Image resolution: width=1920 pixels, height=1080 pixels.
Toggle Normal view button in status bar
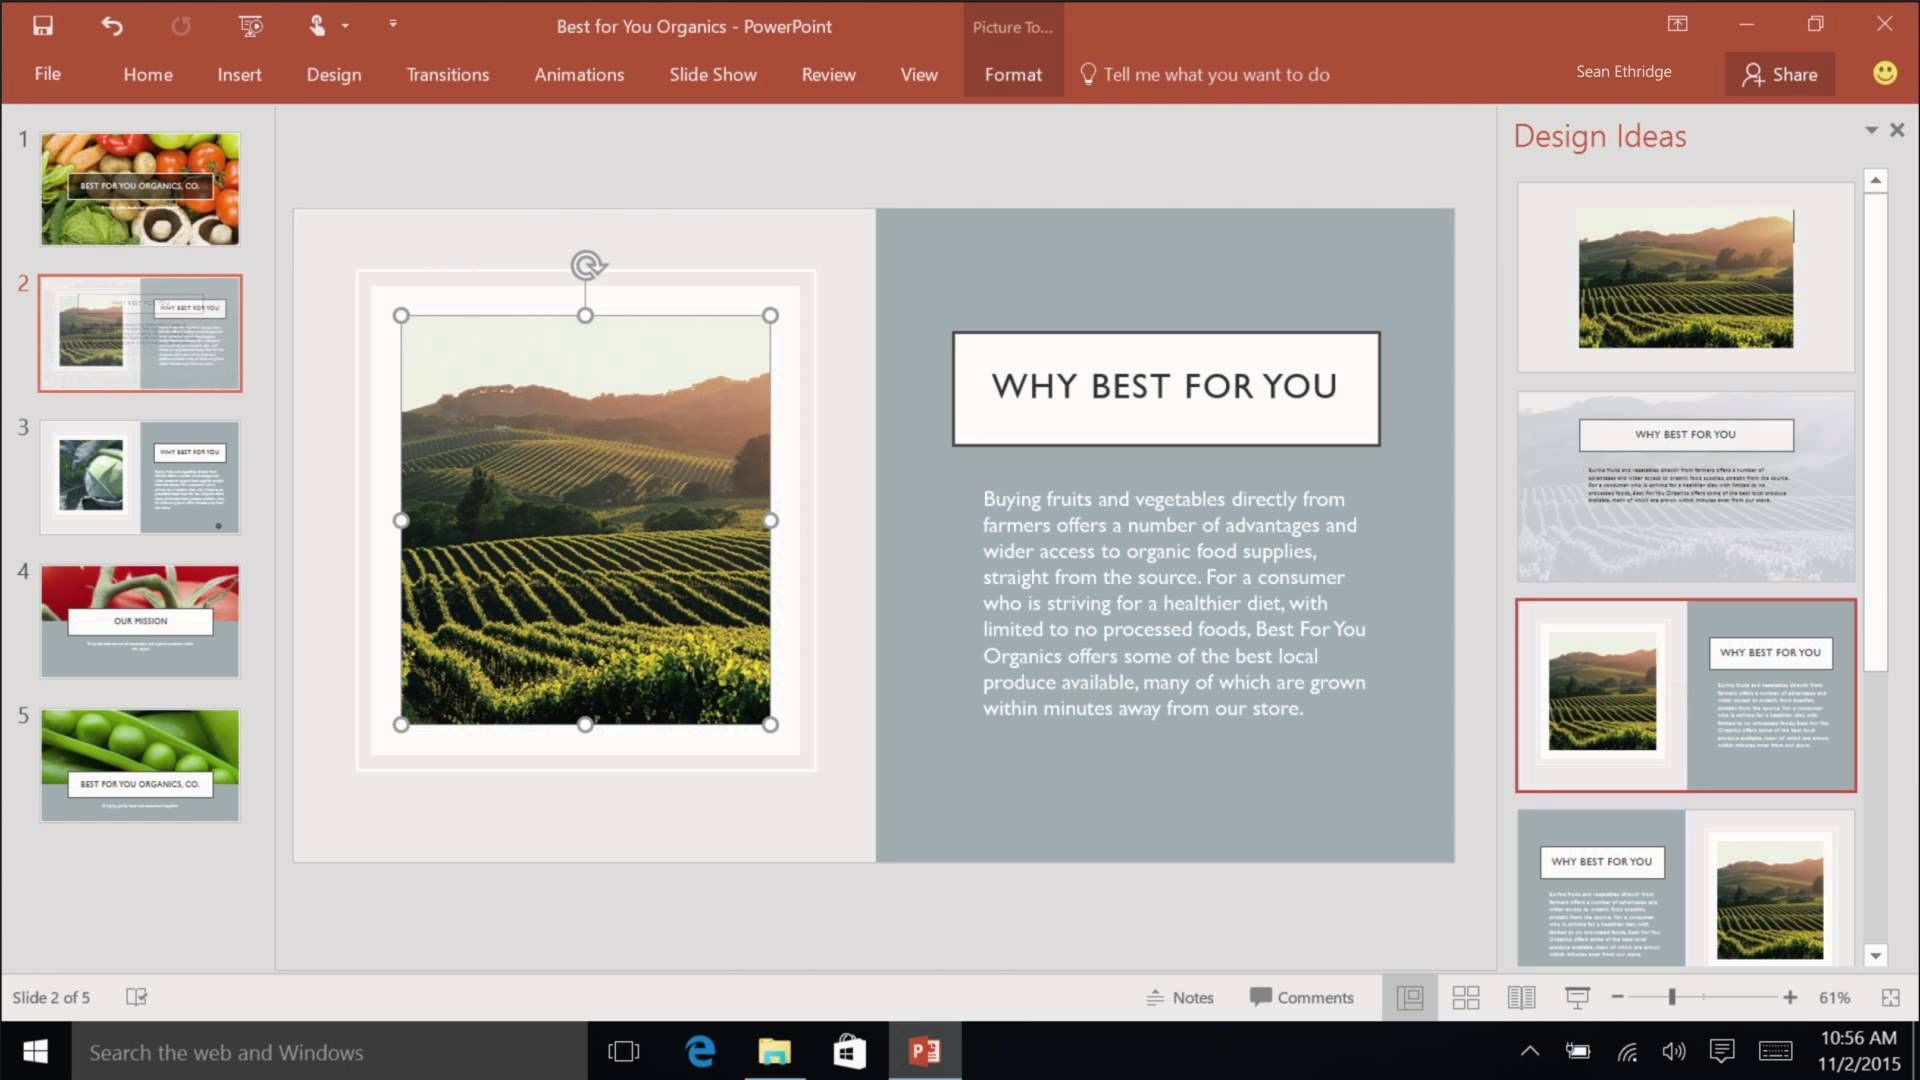tap(1409, 997)
